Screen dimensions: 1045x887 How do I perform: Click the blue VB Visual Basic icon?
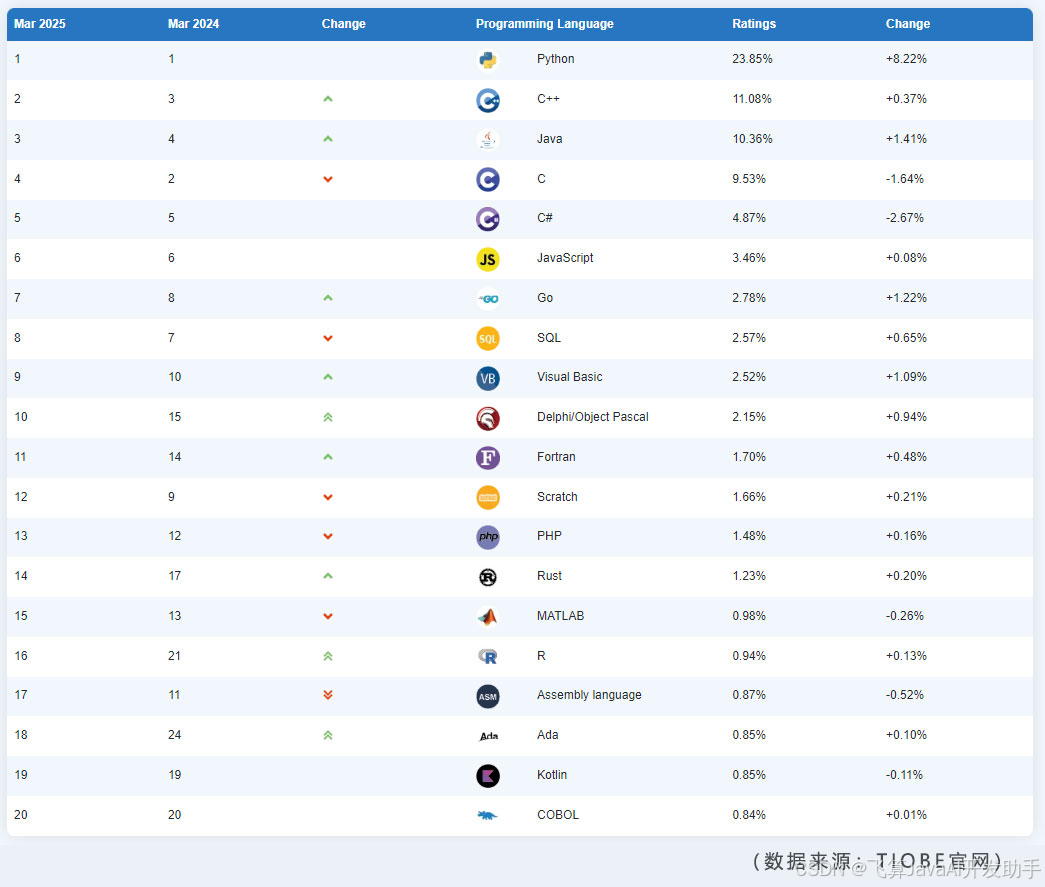coord(488,378)
